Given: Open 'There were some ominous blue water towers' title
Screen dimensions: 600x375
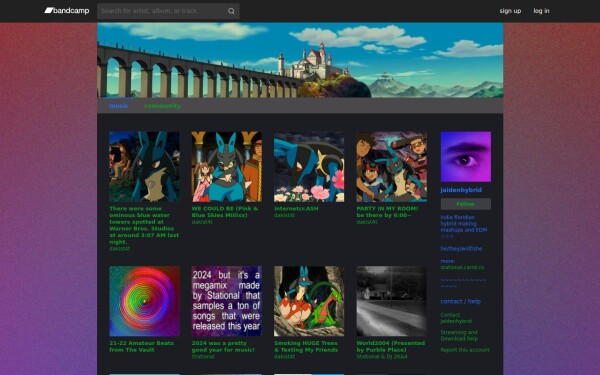Looking at the screenshot, I should coord(144,225).
